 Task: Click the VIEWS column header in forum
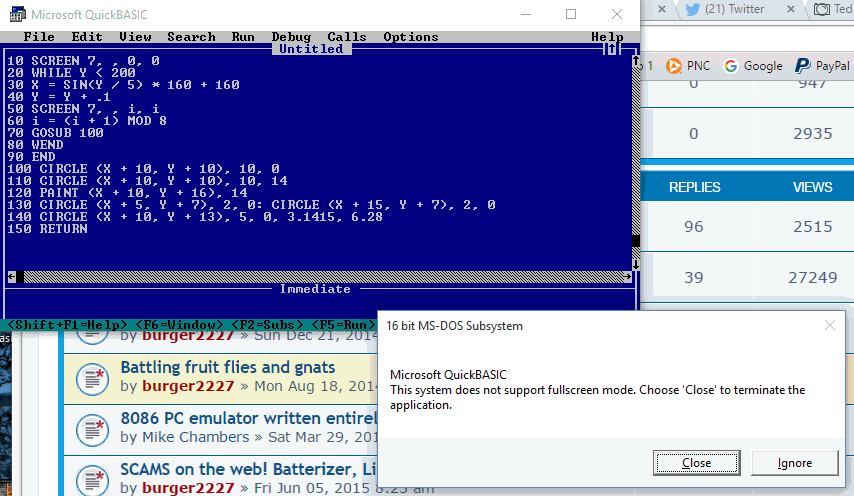pos(813,187)
